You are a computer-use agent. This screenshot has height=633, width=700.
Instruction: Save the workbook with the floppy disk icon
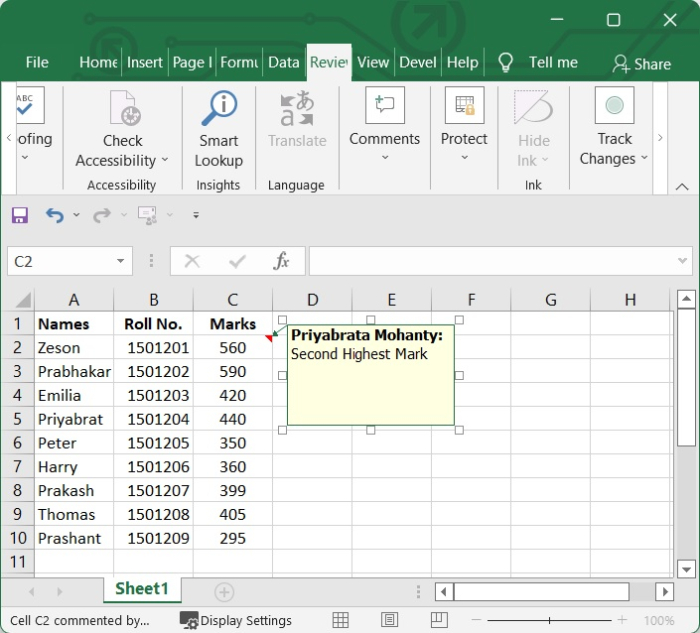coord(20,215)
